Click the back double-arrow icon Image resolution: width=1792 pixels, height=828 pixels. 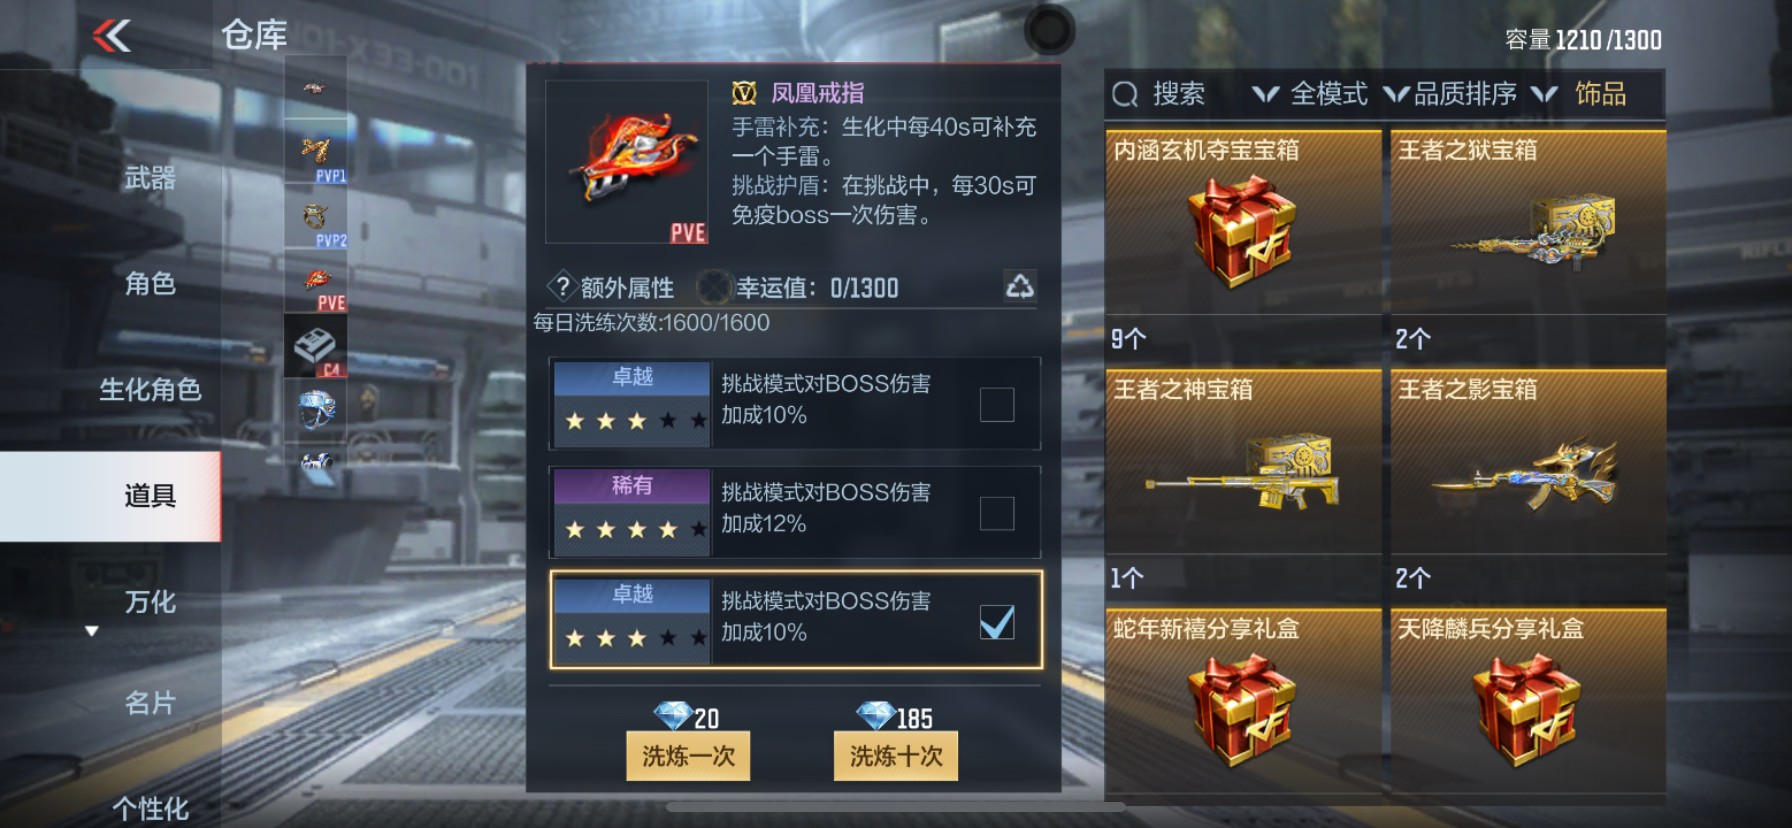(x=112, y=36)
